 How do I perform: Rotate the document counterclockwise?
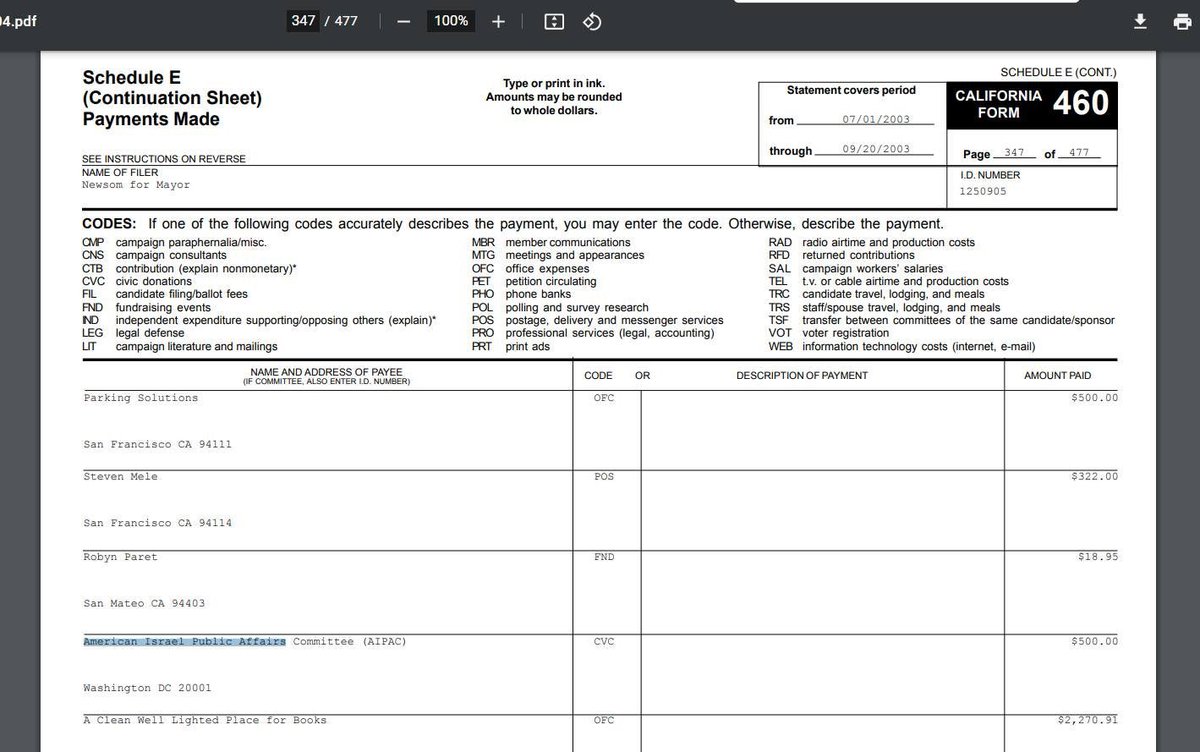(x=591, y=21)
